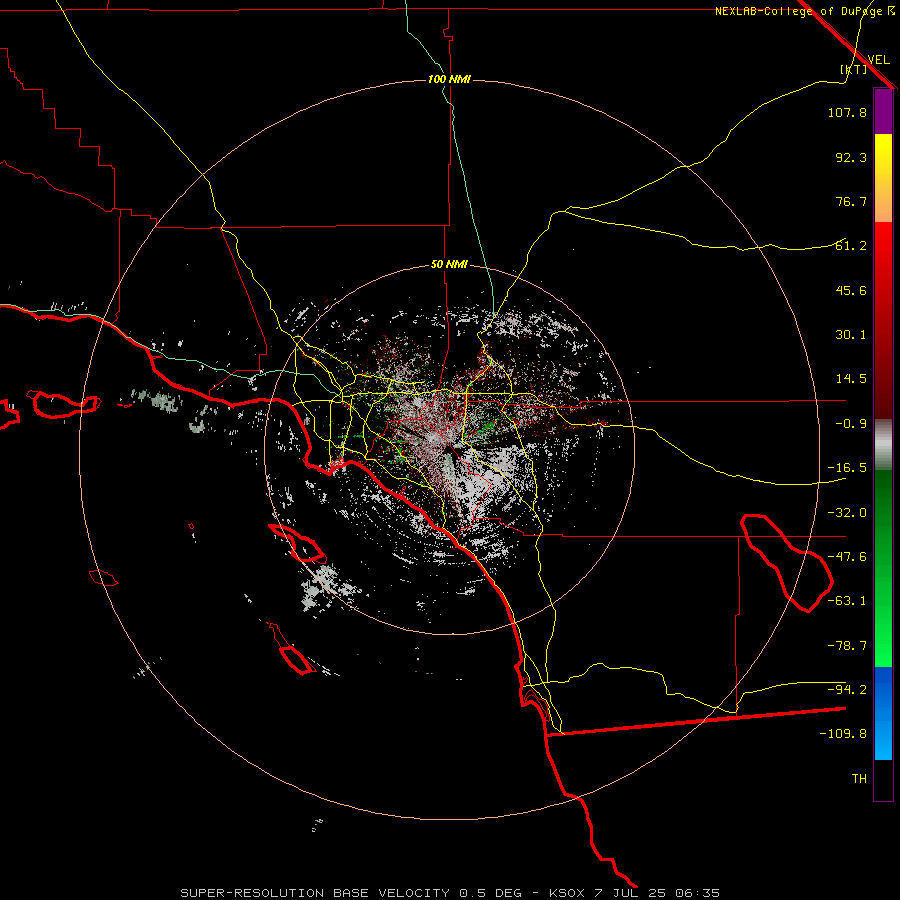This screenshot has width=900, height=900.
Task: Click the 76.7 velocity scale value
Action: coord(851,201)
